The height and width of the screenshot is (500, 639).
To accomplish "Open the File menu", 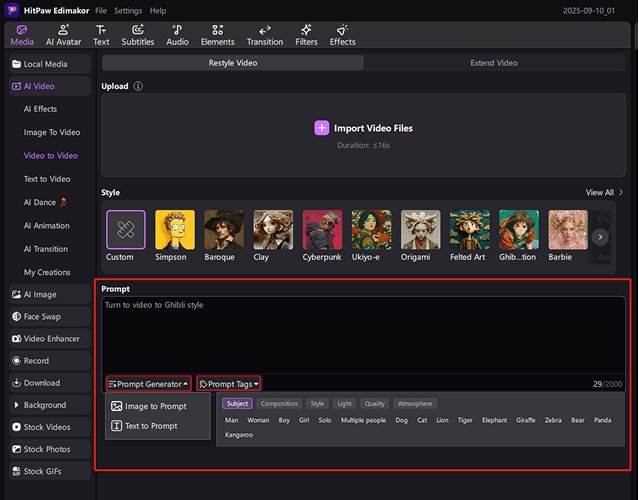I will (x=101, y=11).
